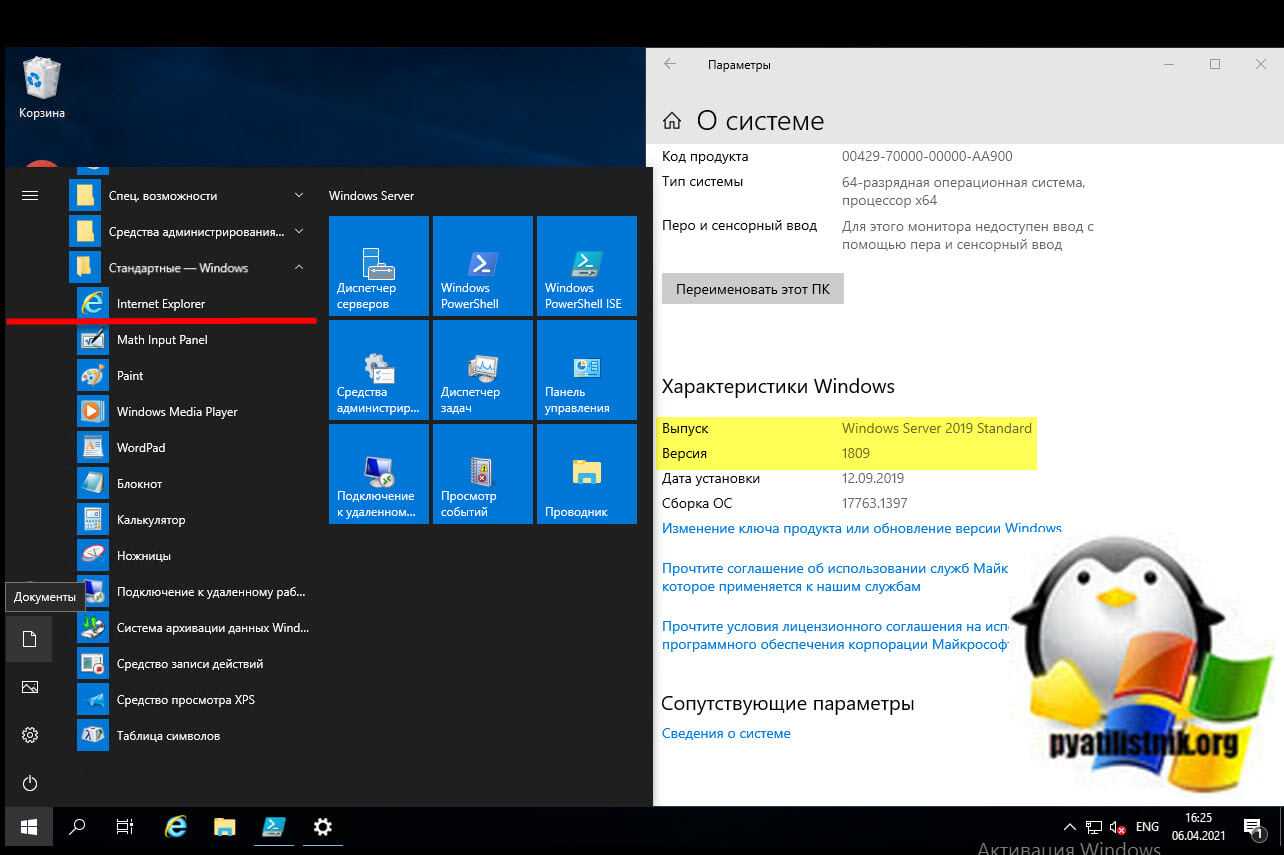This screenshot has width=1284, height=855.
Task: Switch to PowerShell on taskbar
Action: [273, 827]
